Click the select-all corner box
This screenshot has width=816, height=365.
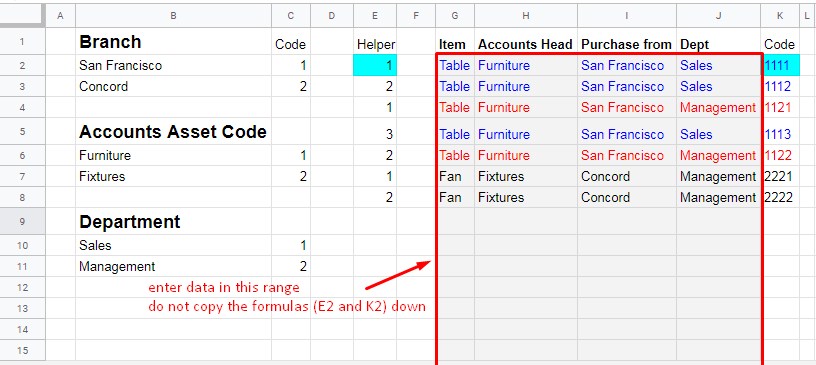tap(22, 16)
